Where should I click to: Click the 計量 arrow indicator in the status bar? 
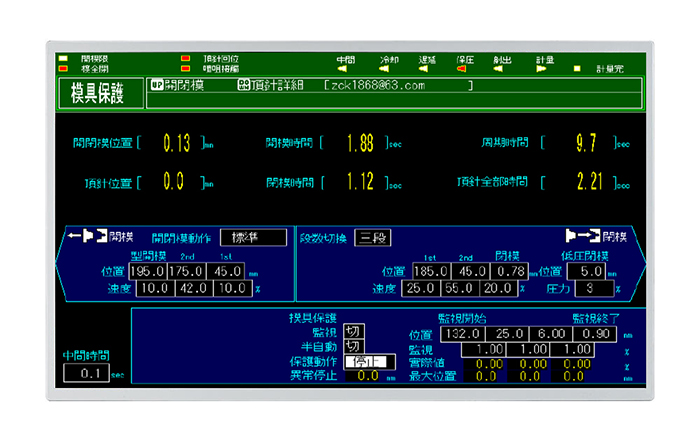coord(541,69)
